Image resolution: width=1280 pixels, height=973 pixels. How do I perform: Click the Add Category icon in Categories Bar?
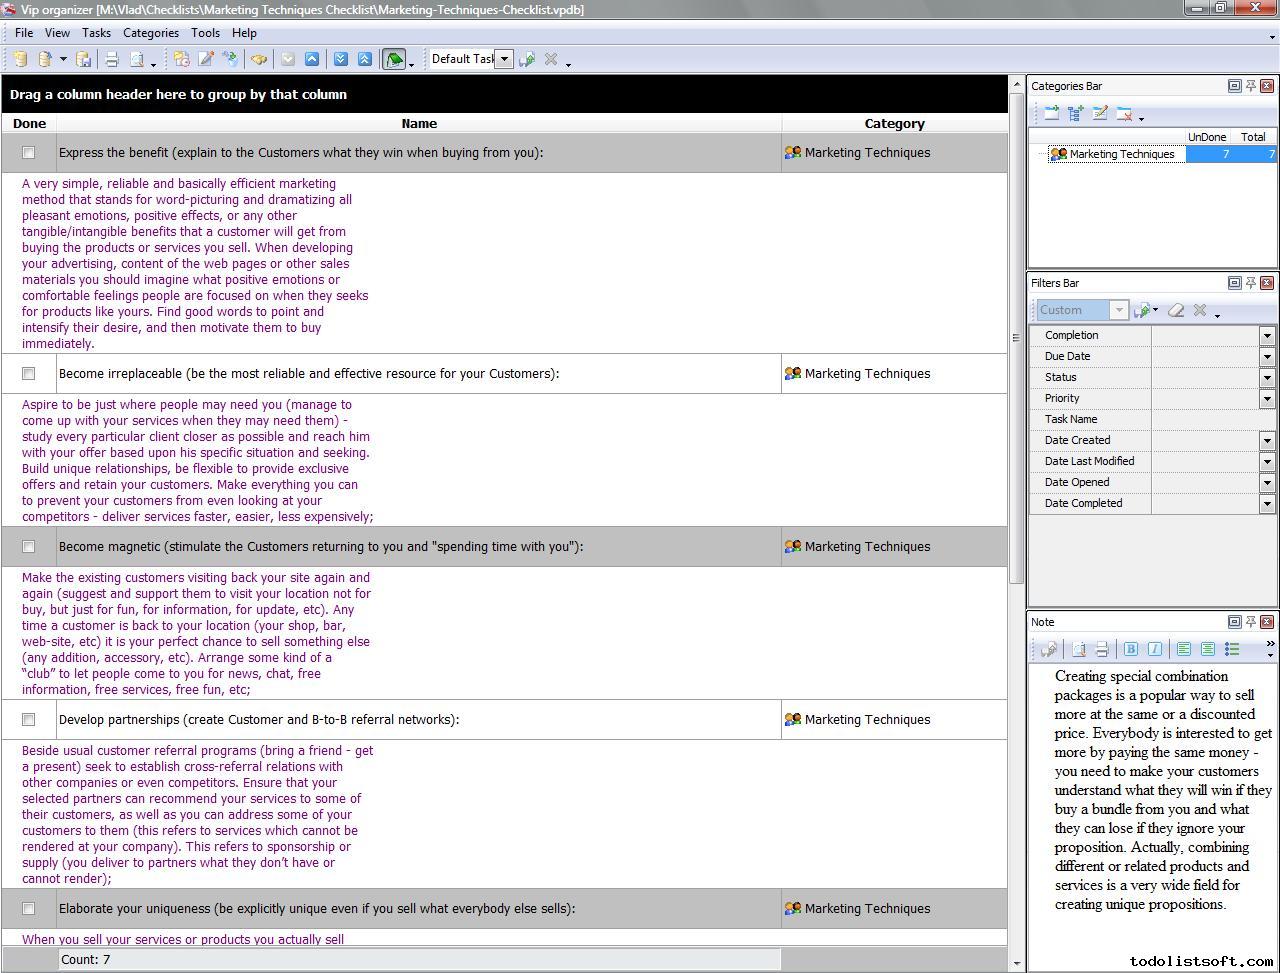(1051, 114)
